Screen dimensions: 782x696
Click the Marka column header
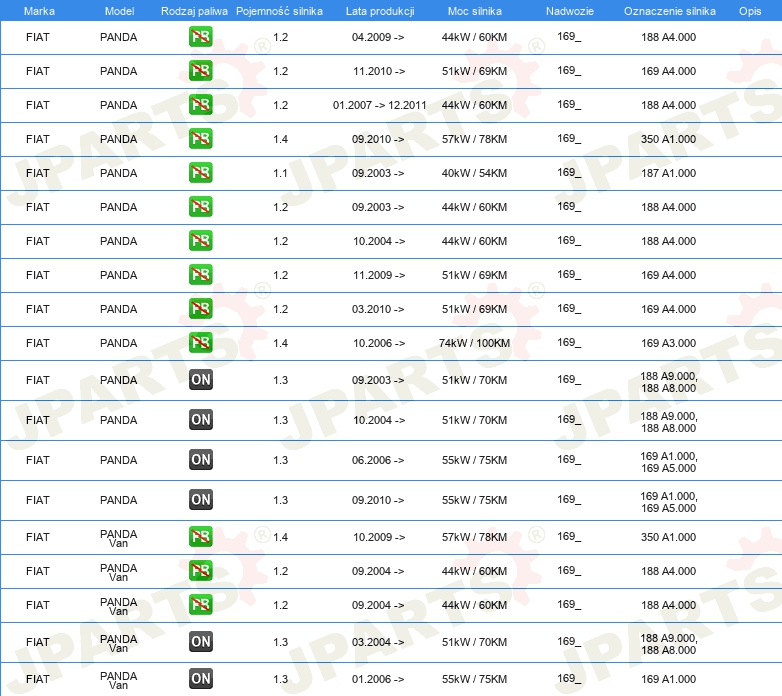pos(39,11)
